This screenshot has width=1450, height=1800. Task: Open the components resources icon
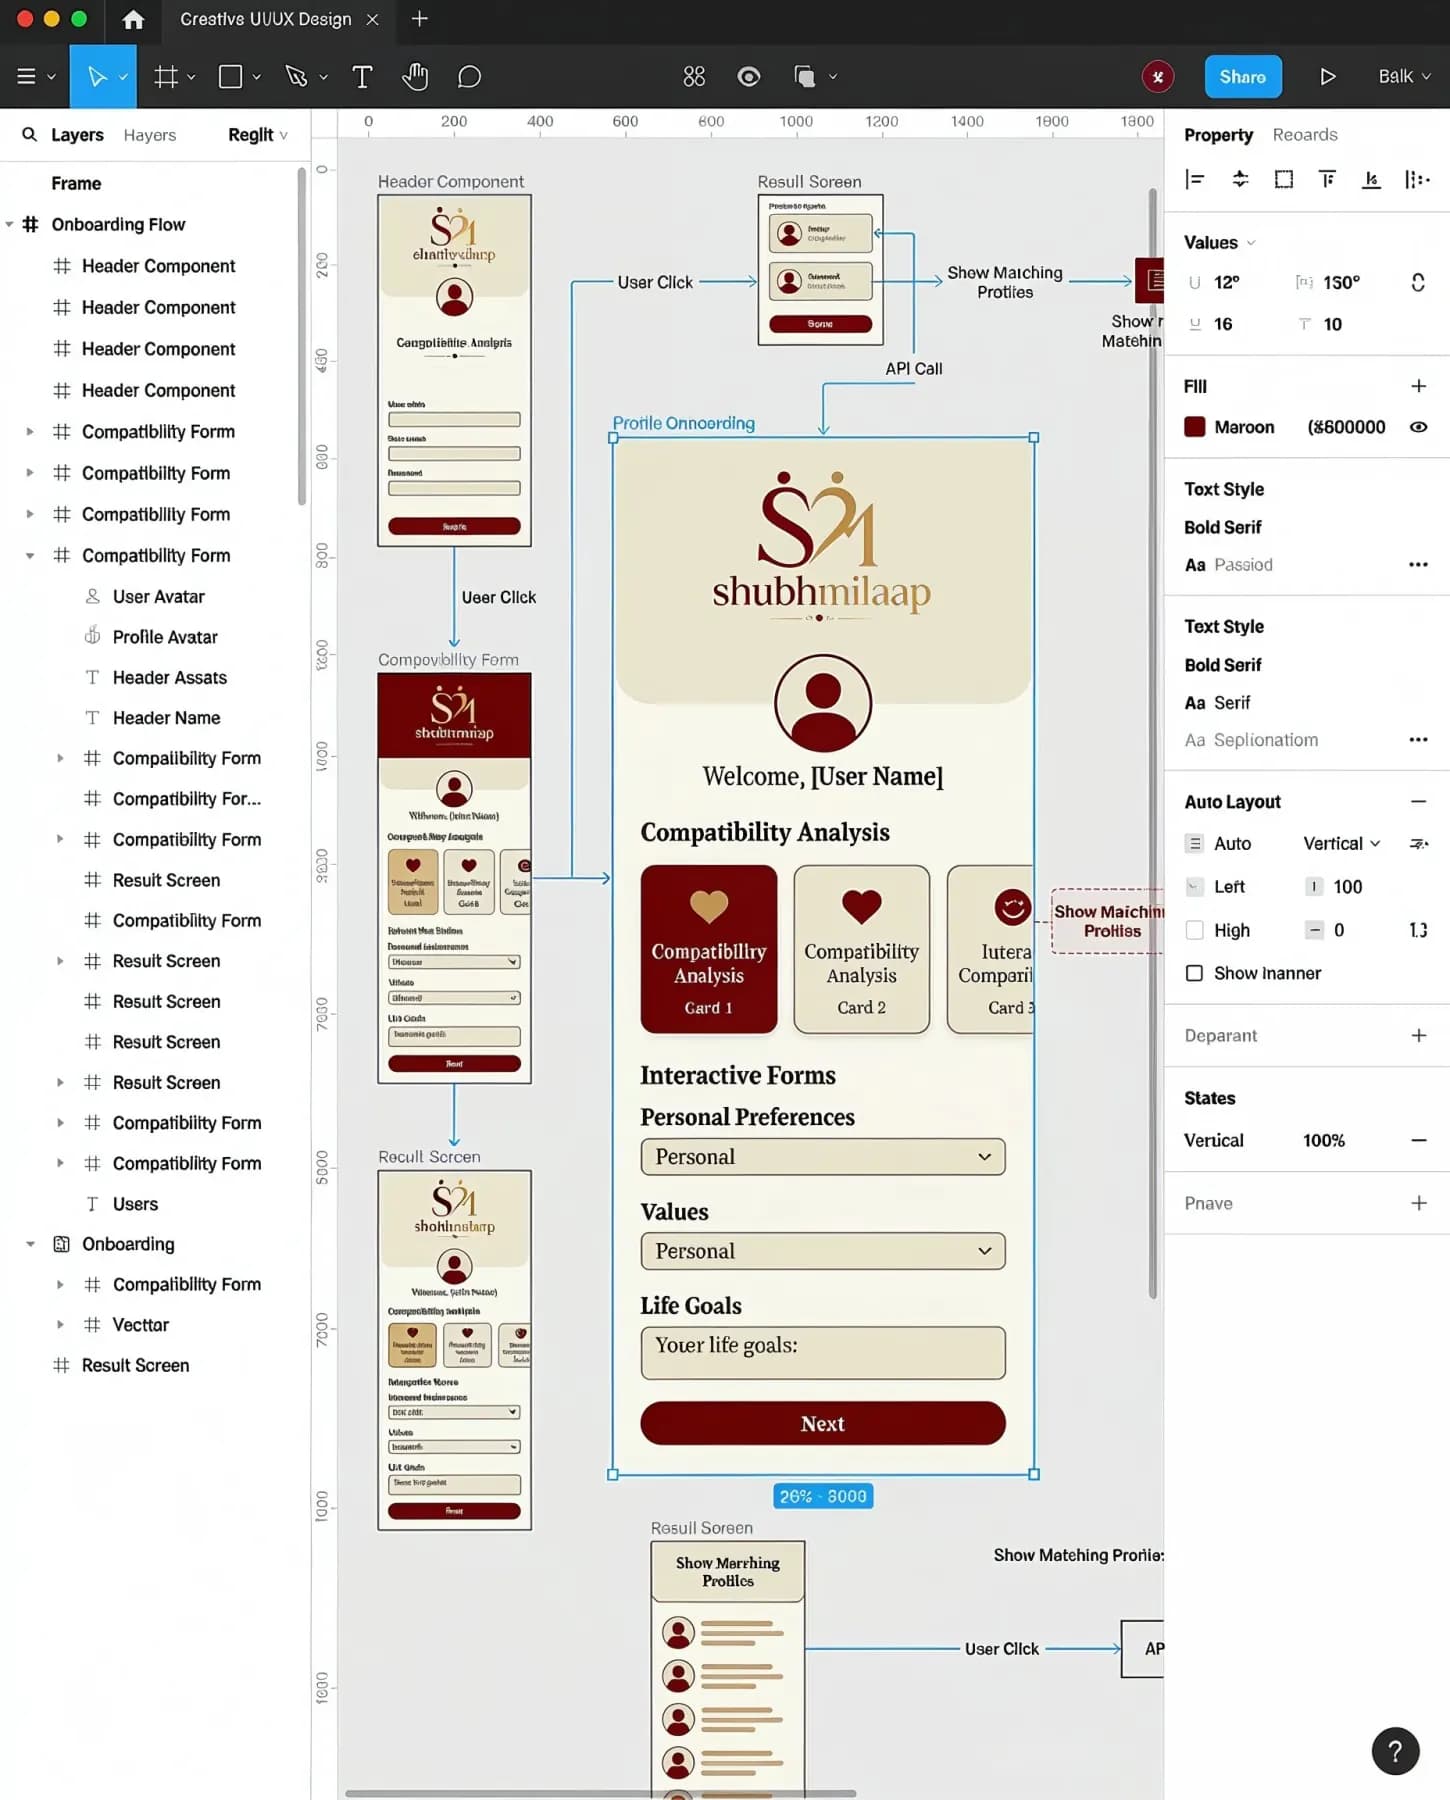(694, 77)
